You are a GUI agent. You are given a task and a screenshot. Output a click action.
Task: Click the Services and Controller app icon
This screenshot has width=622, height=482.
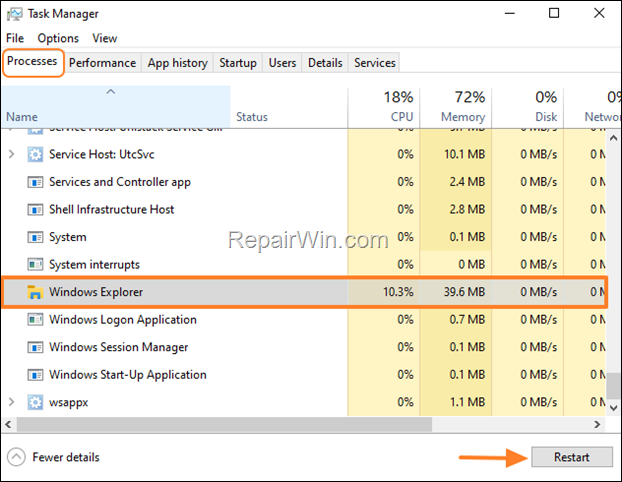pos(35,182)
